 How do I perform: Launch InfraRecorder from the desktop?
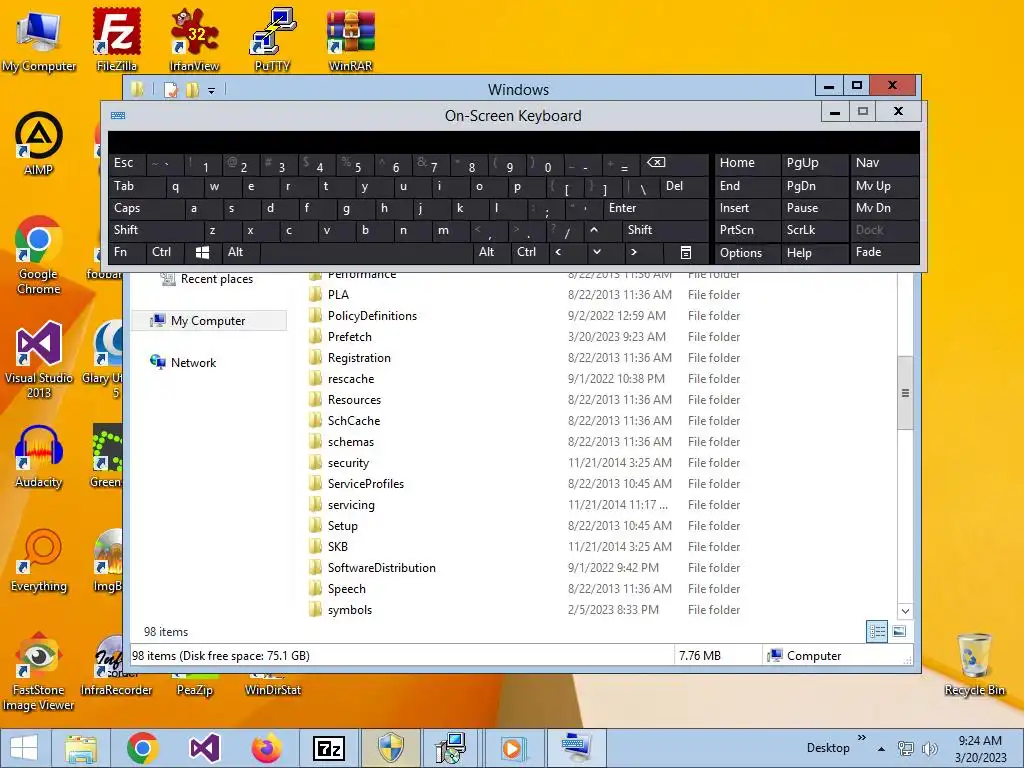point(116,666)
